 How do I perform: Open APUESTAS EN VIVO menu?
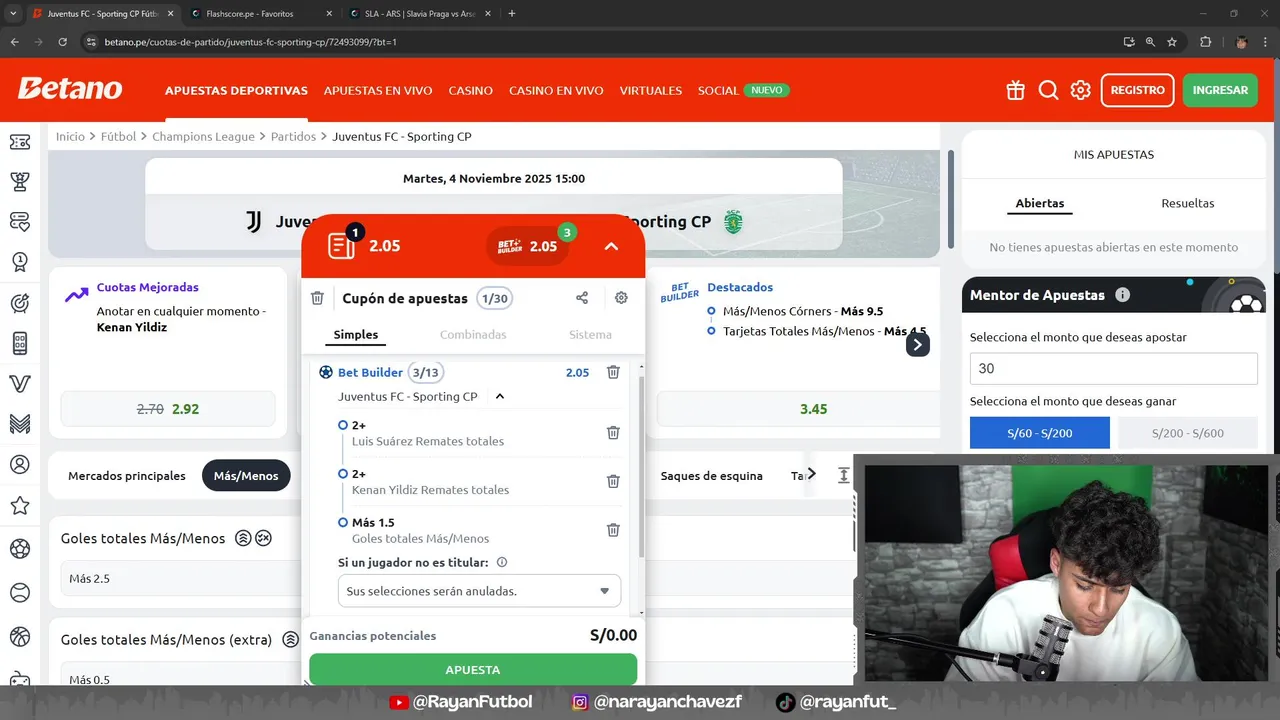[x=378, y=90]
